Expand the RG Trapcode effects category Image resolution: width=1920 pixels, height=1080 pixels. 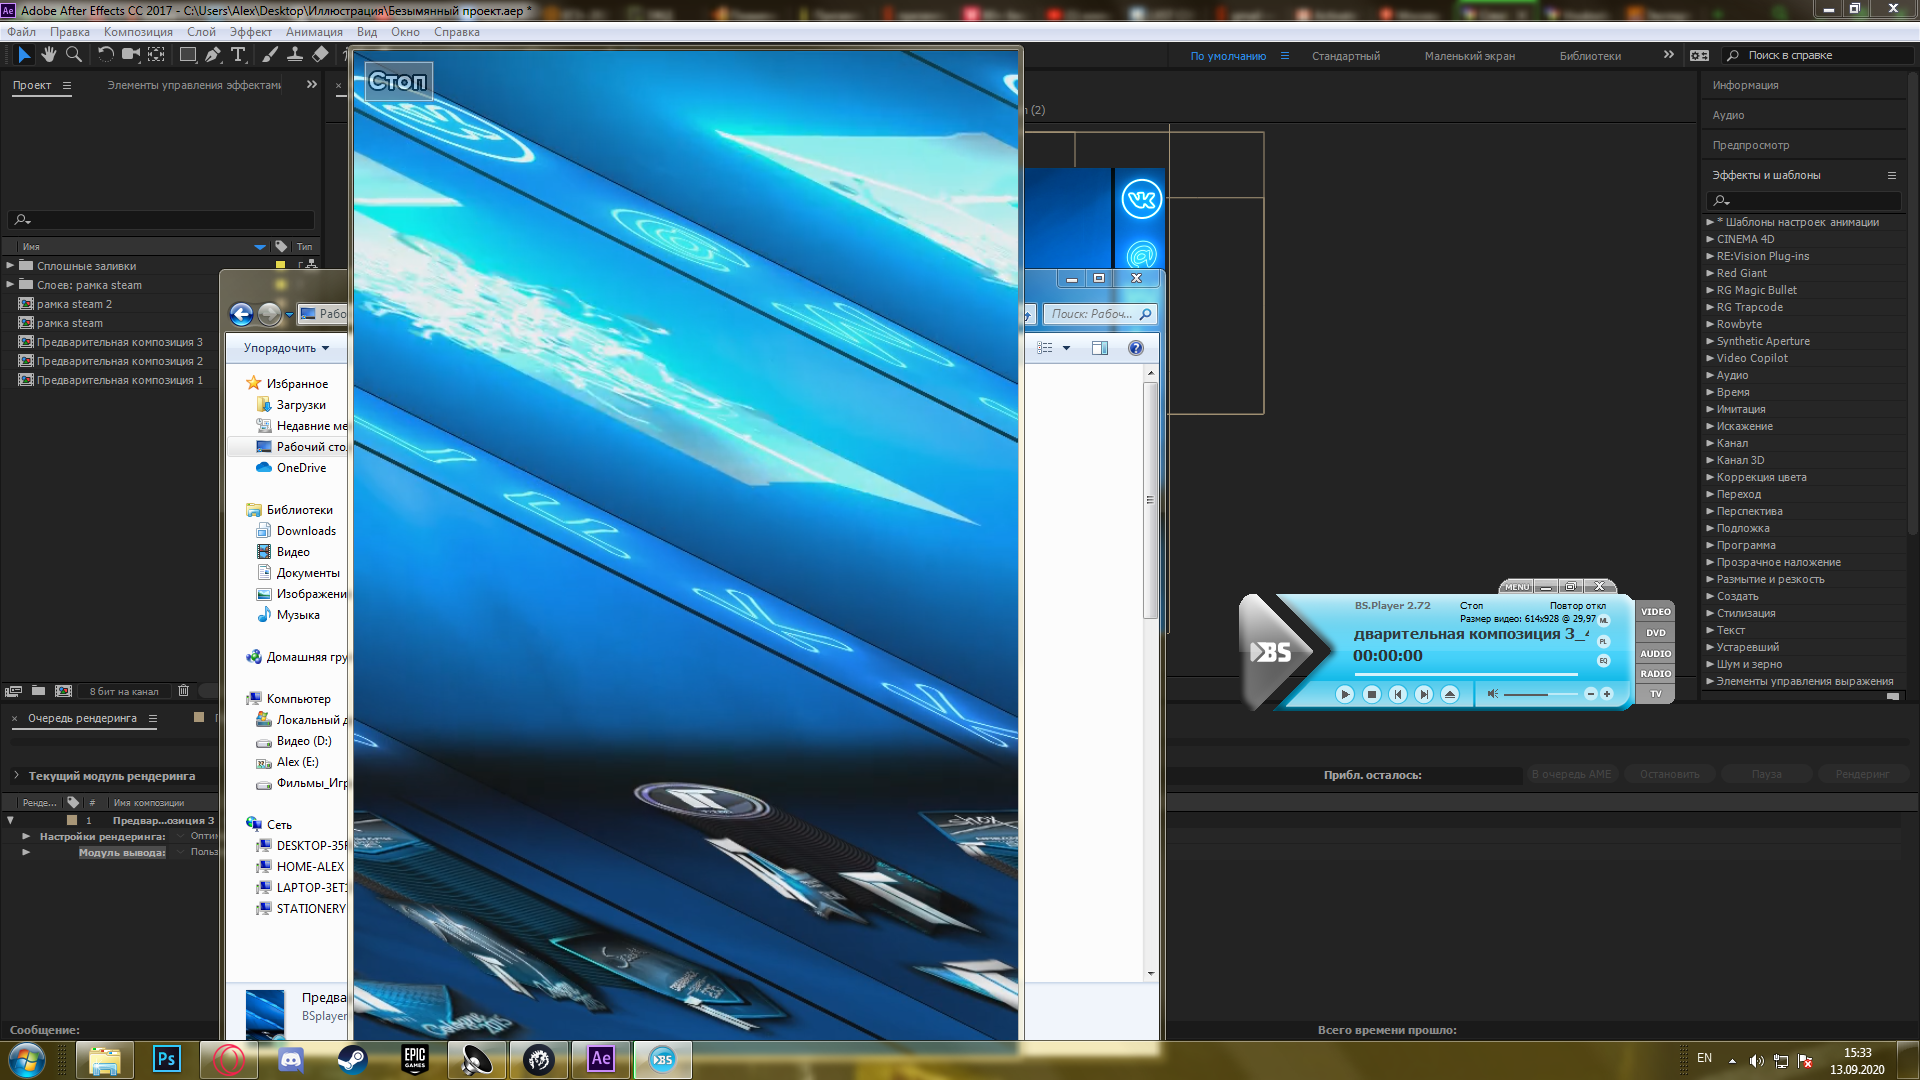coord(1710,307)
